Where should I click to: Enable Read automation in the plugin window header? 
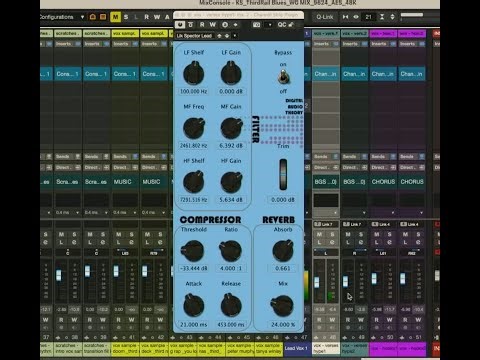pos(202,25)
